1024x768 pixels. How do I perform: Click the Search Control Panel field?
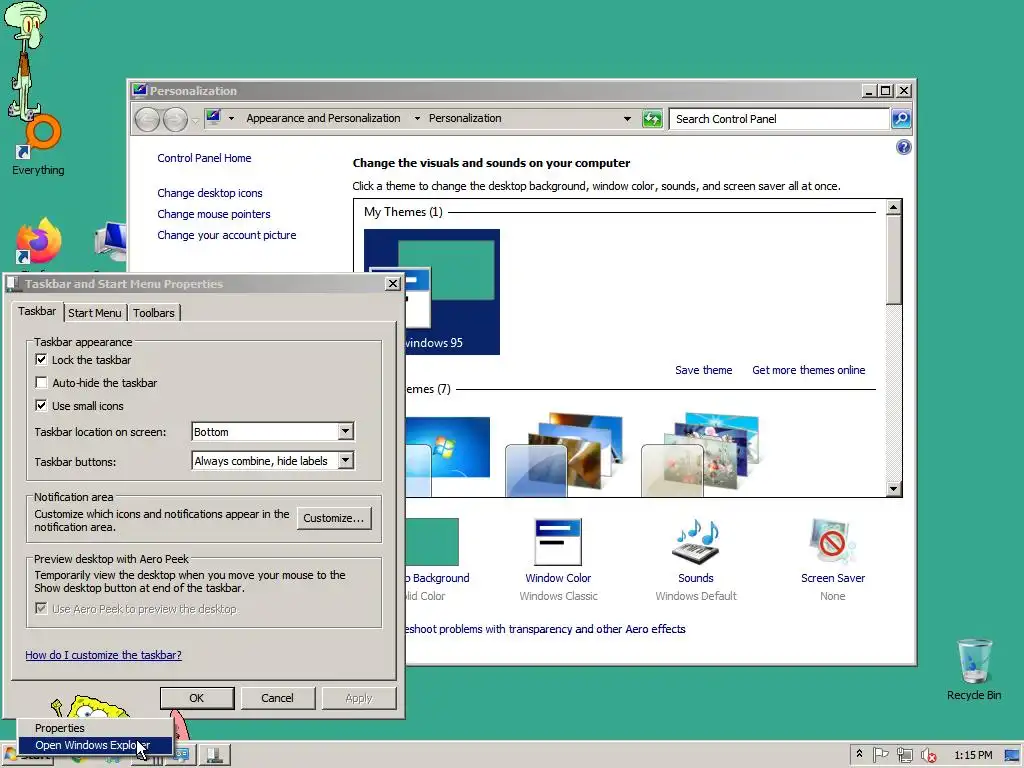coord(779,119)
